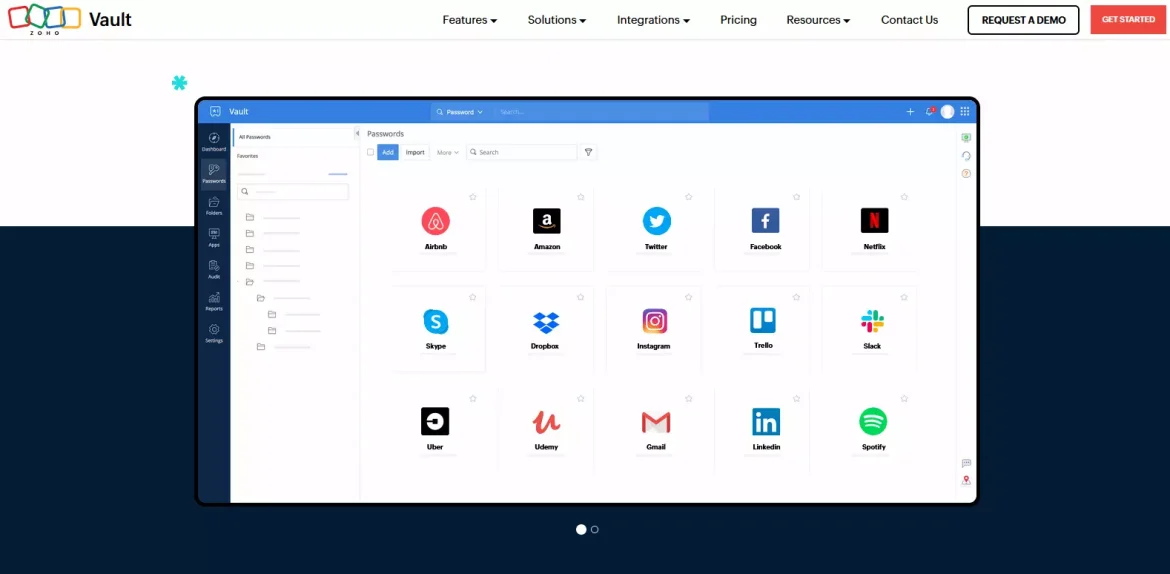Favorite the Spotify card star
Screen dimensions: 1170x574
[904, 399]
